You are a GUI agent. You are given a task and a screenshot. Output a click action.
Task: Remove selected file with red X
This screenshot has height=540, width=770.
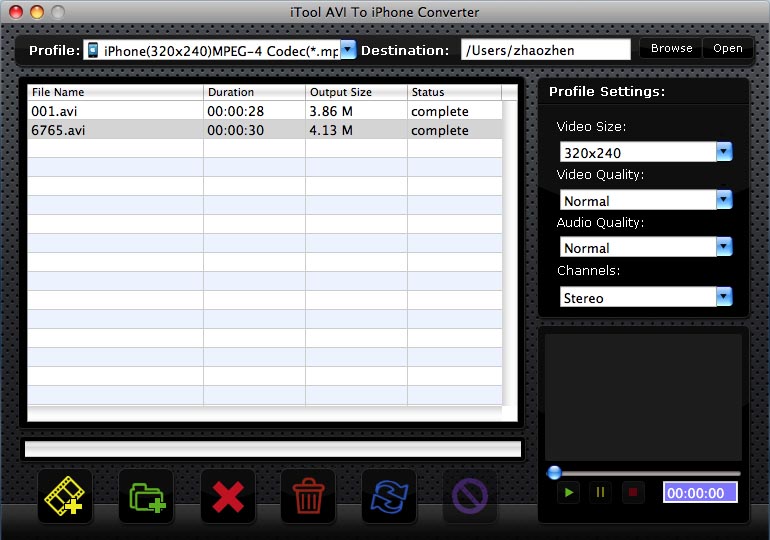228,496
